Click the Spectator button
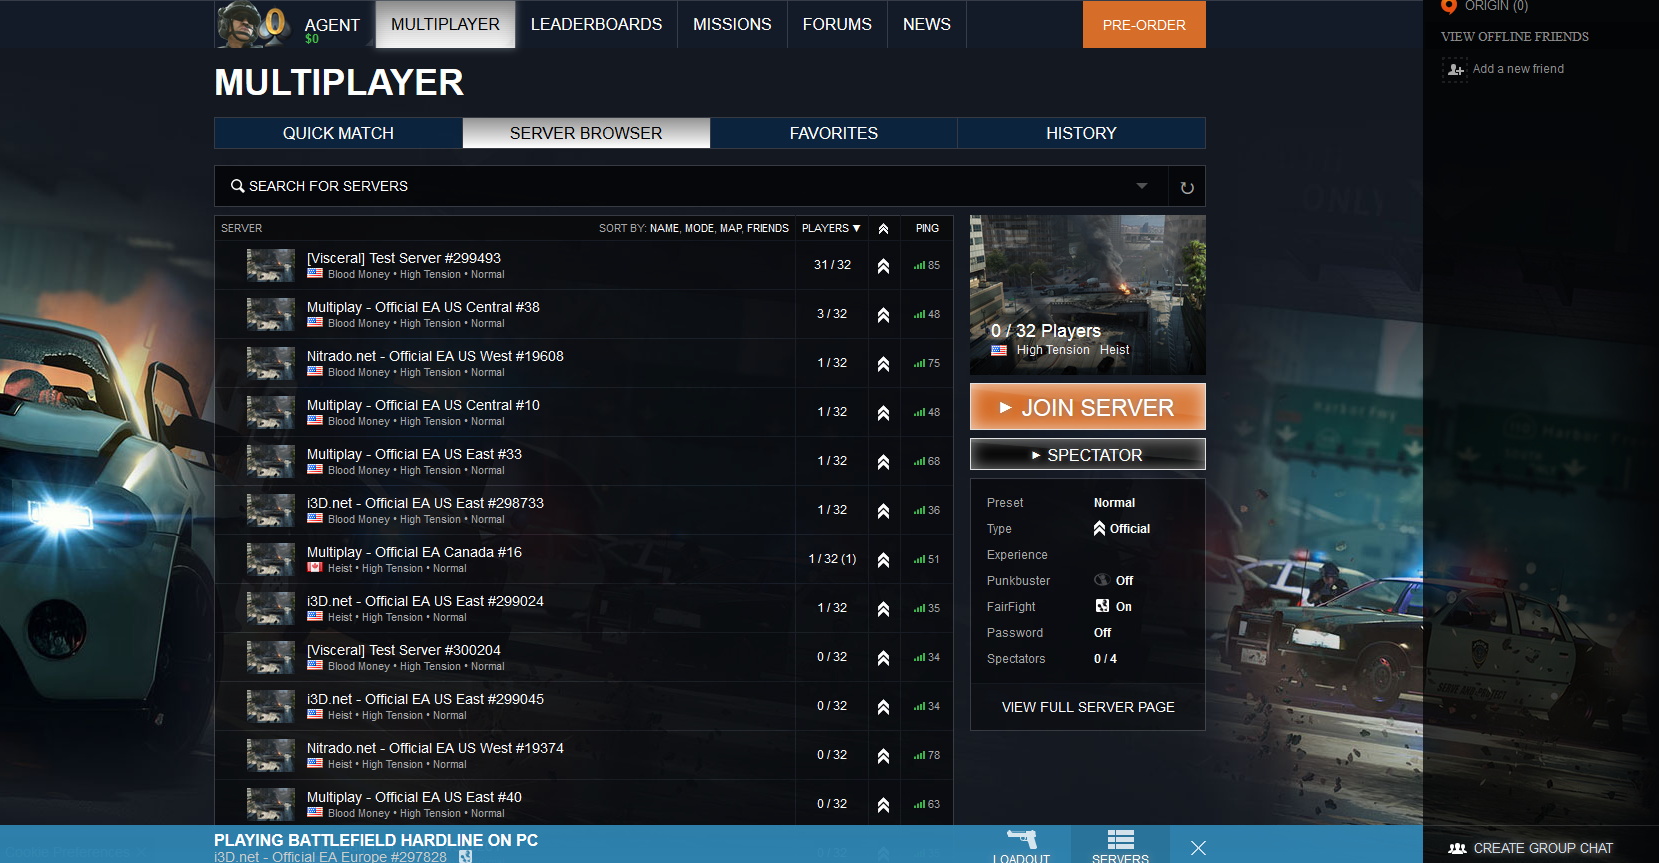This screenshot has height=863, width=1659. tap(1087, 455)
